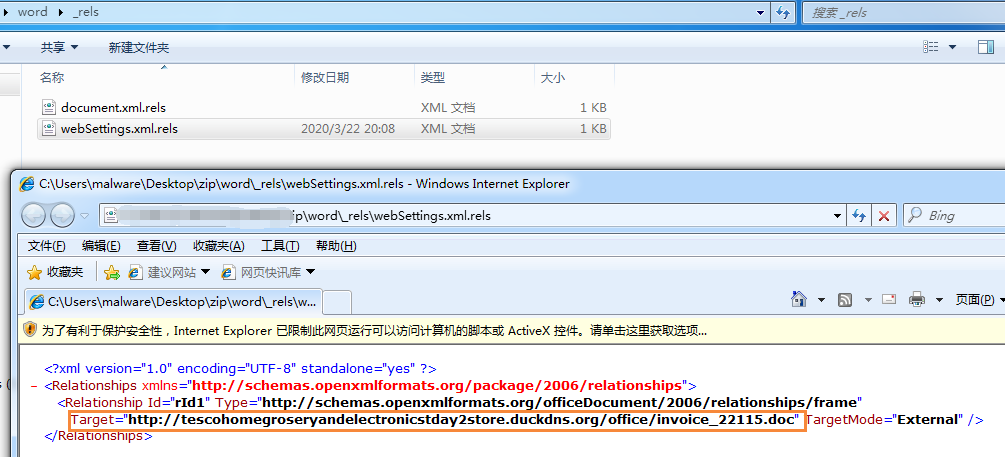Click the duckdns.org invoice_22115.doc Target URL
The height and width of the screenshot is (457, 1005).
461,420
